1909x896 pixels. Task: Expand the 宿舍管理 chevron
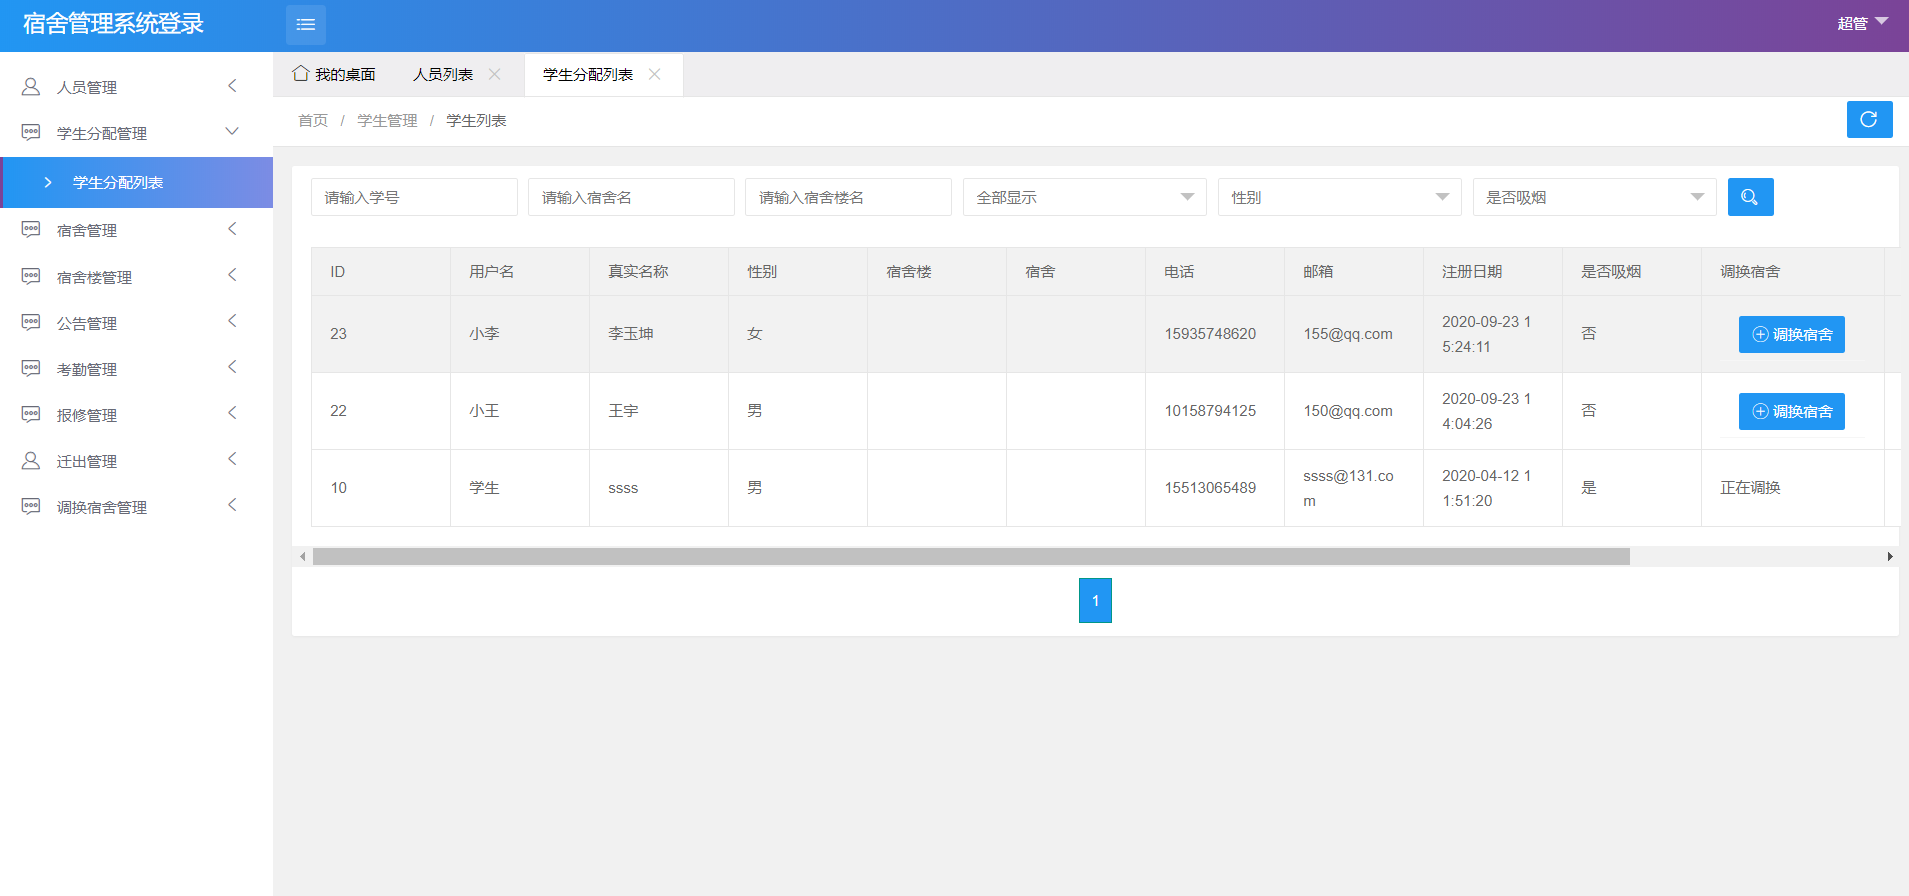[232, 229]
